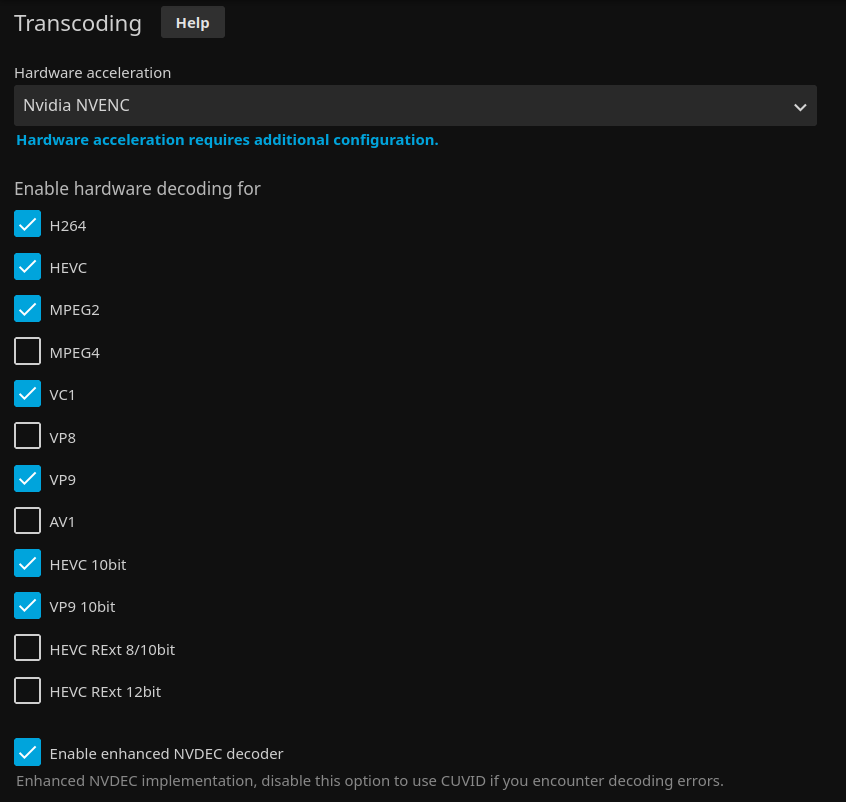Screen dimensions: 846x802
Task: Open the Transcoding Help page
Action: click(x=192, y=22)
